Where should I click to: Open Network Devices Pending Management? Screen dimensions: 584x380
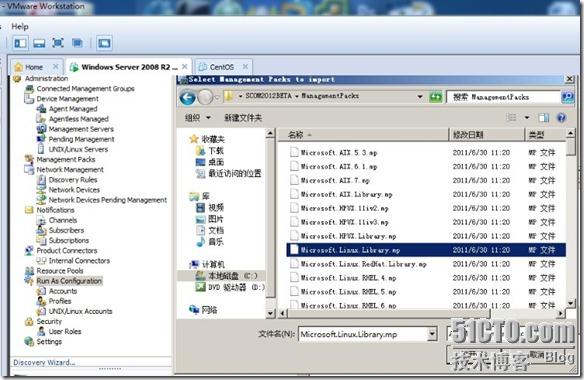pos(108,200)
